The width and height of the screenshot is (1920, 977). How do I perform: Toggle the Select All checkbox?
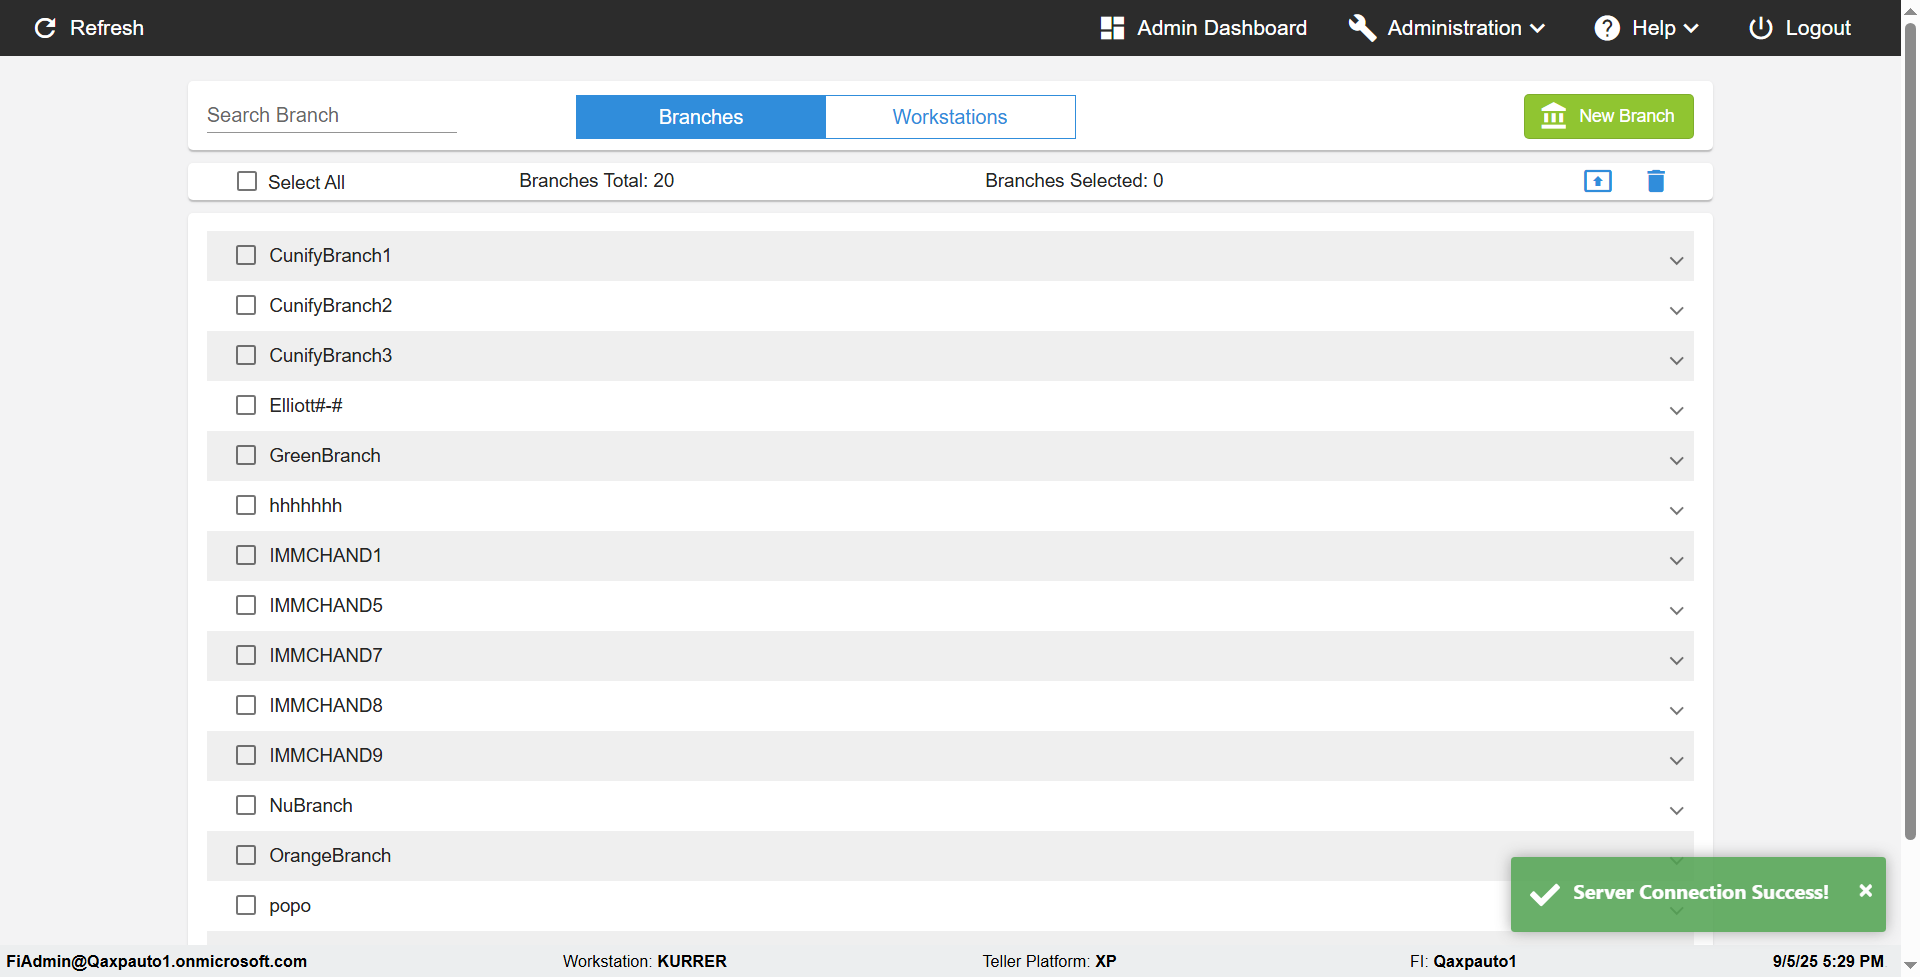(x=247, y=181)
